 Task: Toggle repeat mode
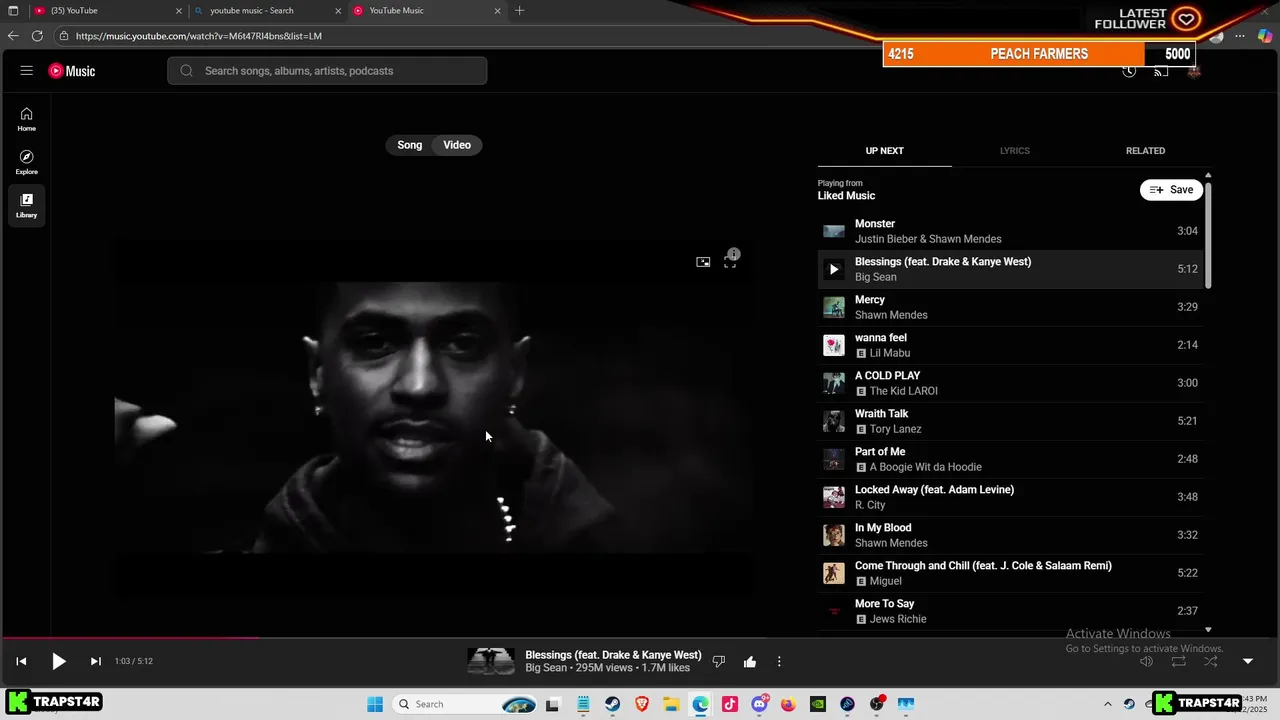point(1179,661)
